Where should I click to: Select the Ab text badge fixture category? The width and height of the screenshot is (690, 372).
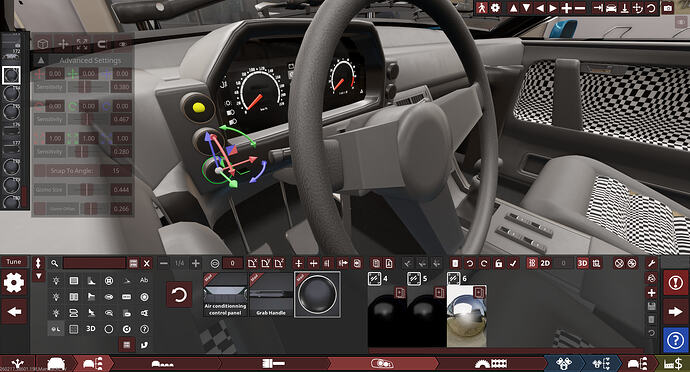[144, 280]
